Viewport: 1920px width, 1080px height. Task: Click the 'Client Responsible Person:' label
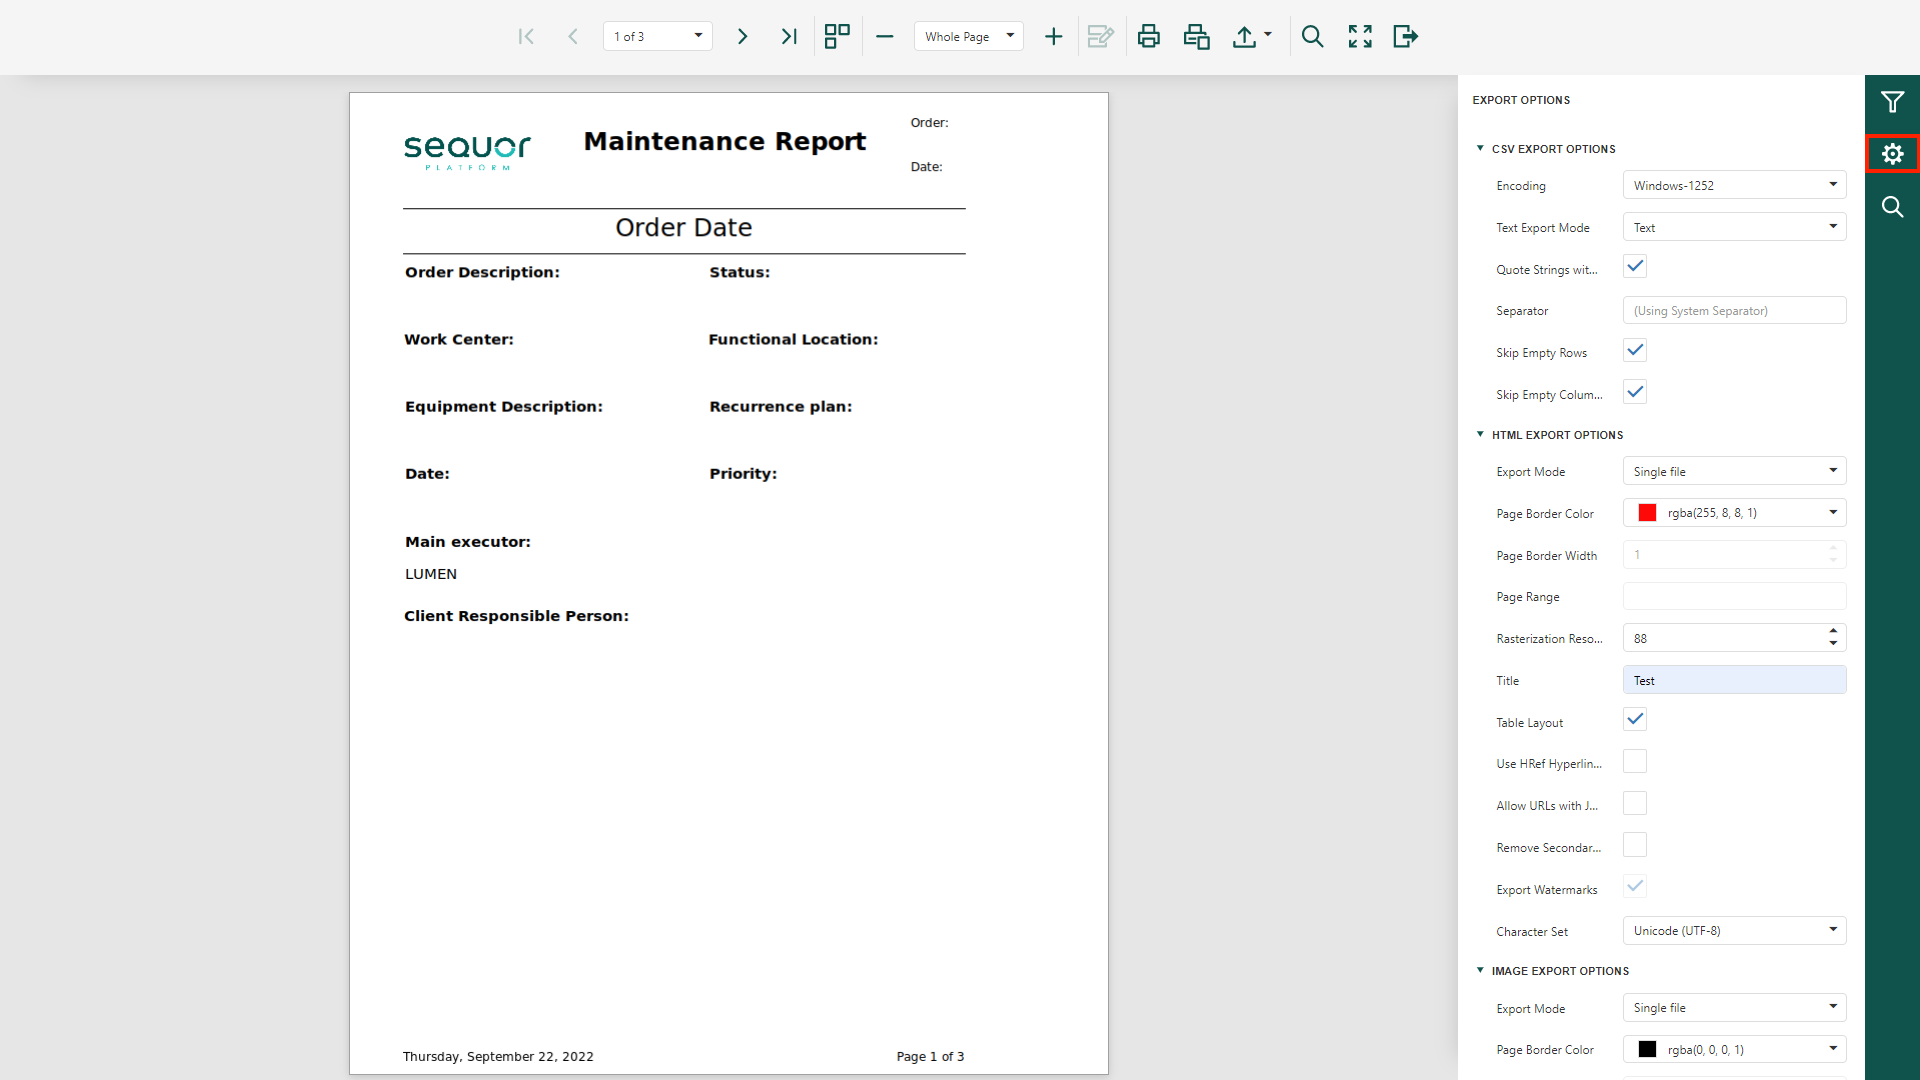coord(516,616)
